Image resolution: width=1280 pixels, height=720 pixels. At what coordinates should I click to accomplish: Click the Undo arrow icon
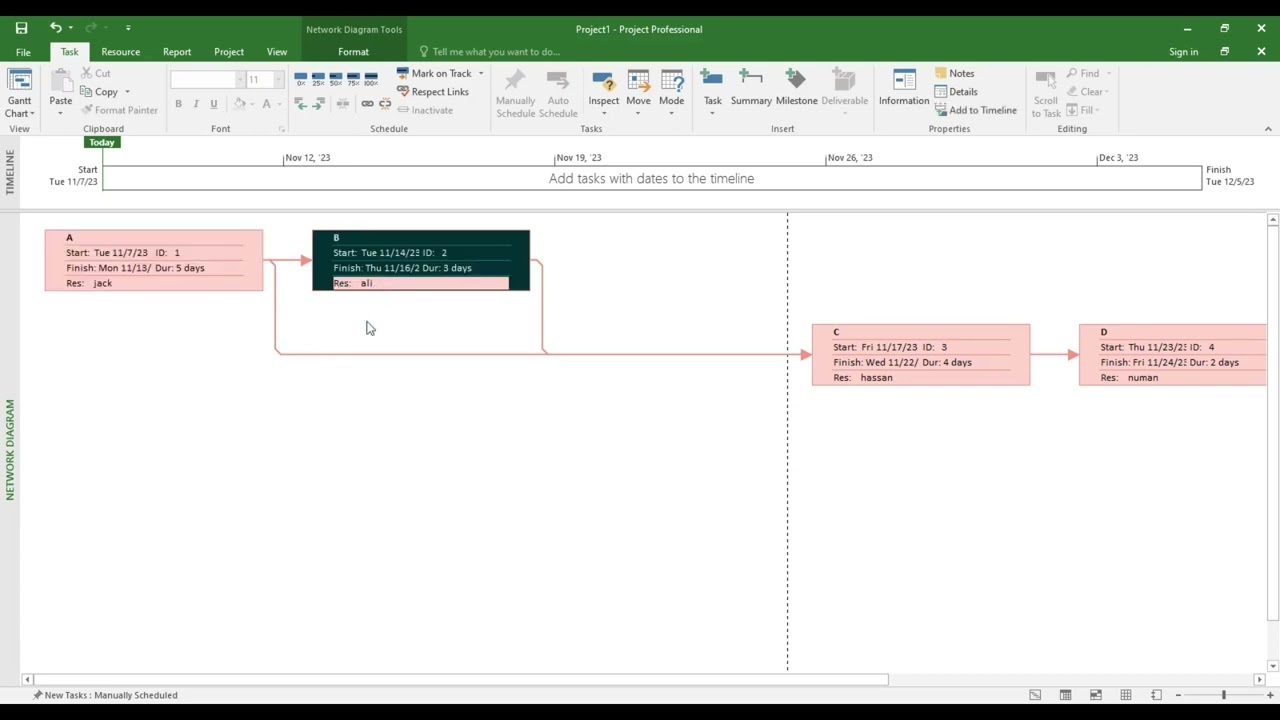(56, 28)
